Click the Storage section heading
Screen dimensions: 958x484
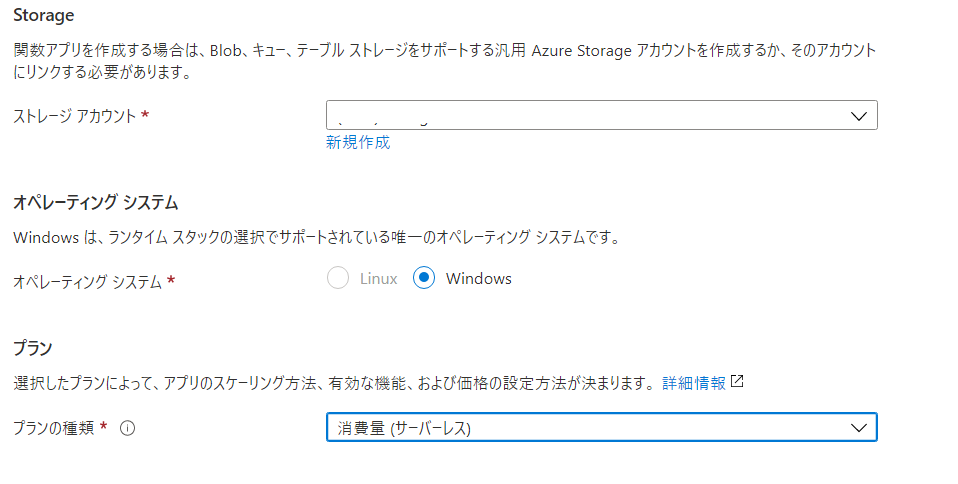coord(44,16)
